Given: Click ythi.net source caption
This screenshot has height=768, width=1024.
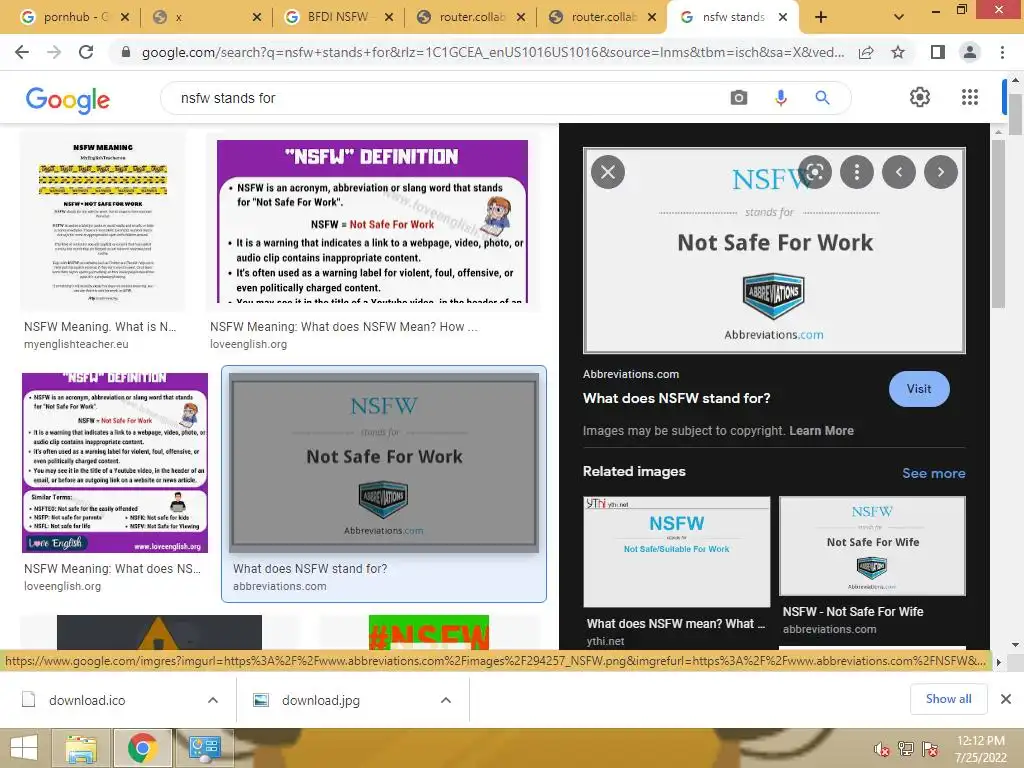Looking at the screenshot, I should [x=605, y=641].
